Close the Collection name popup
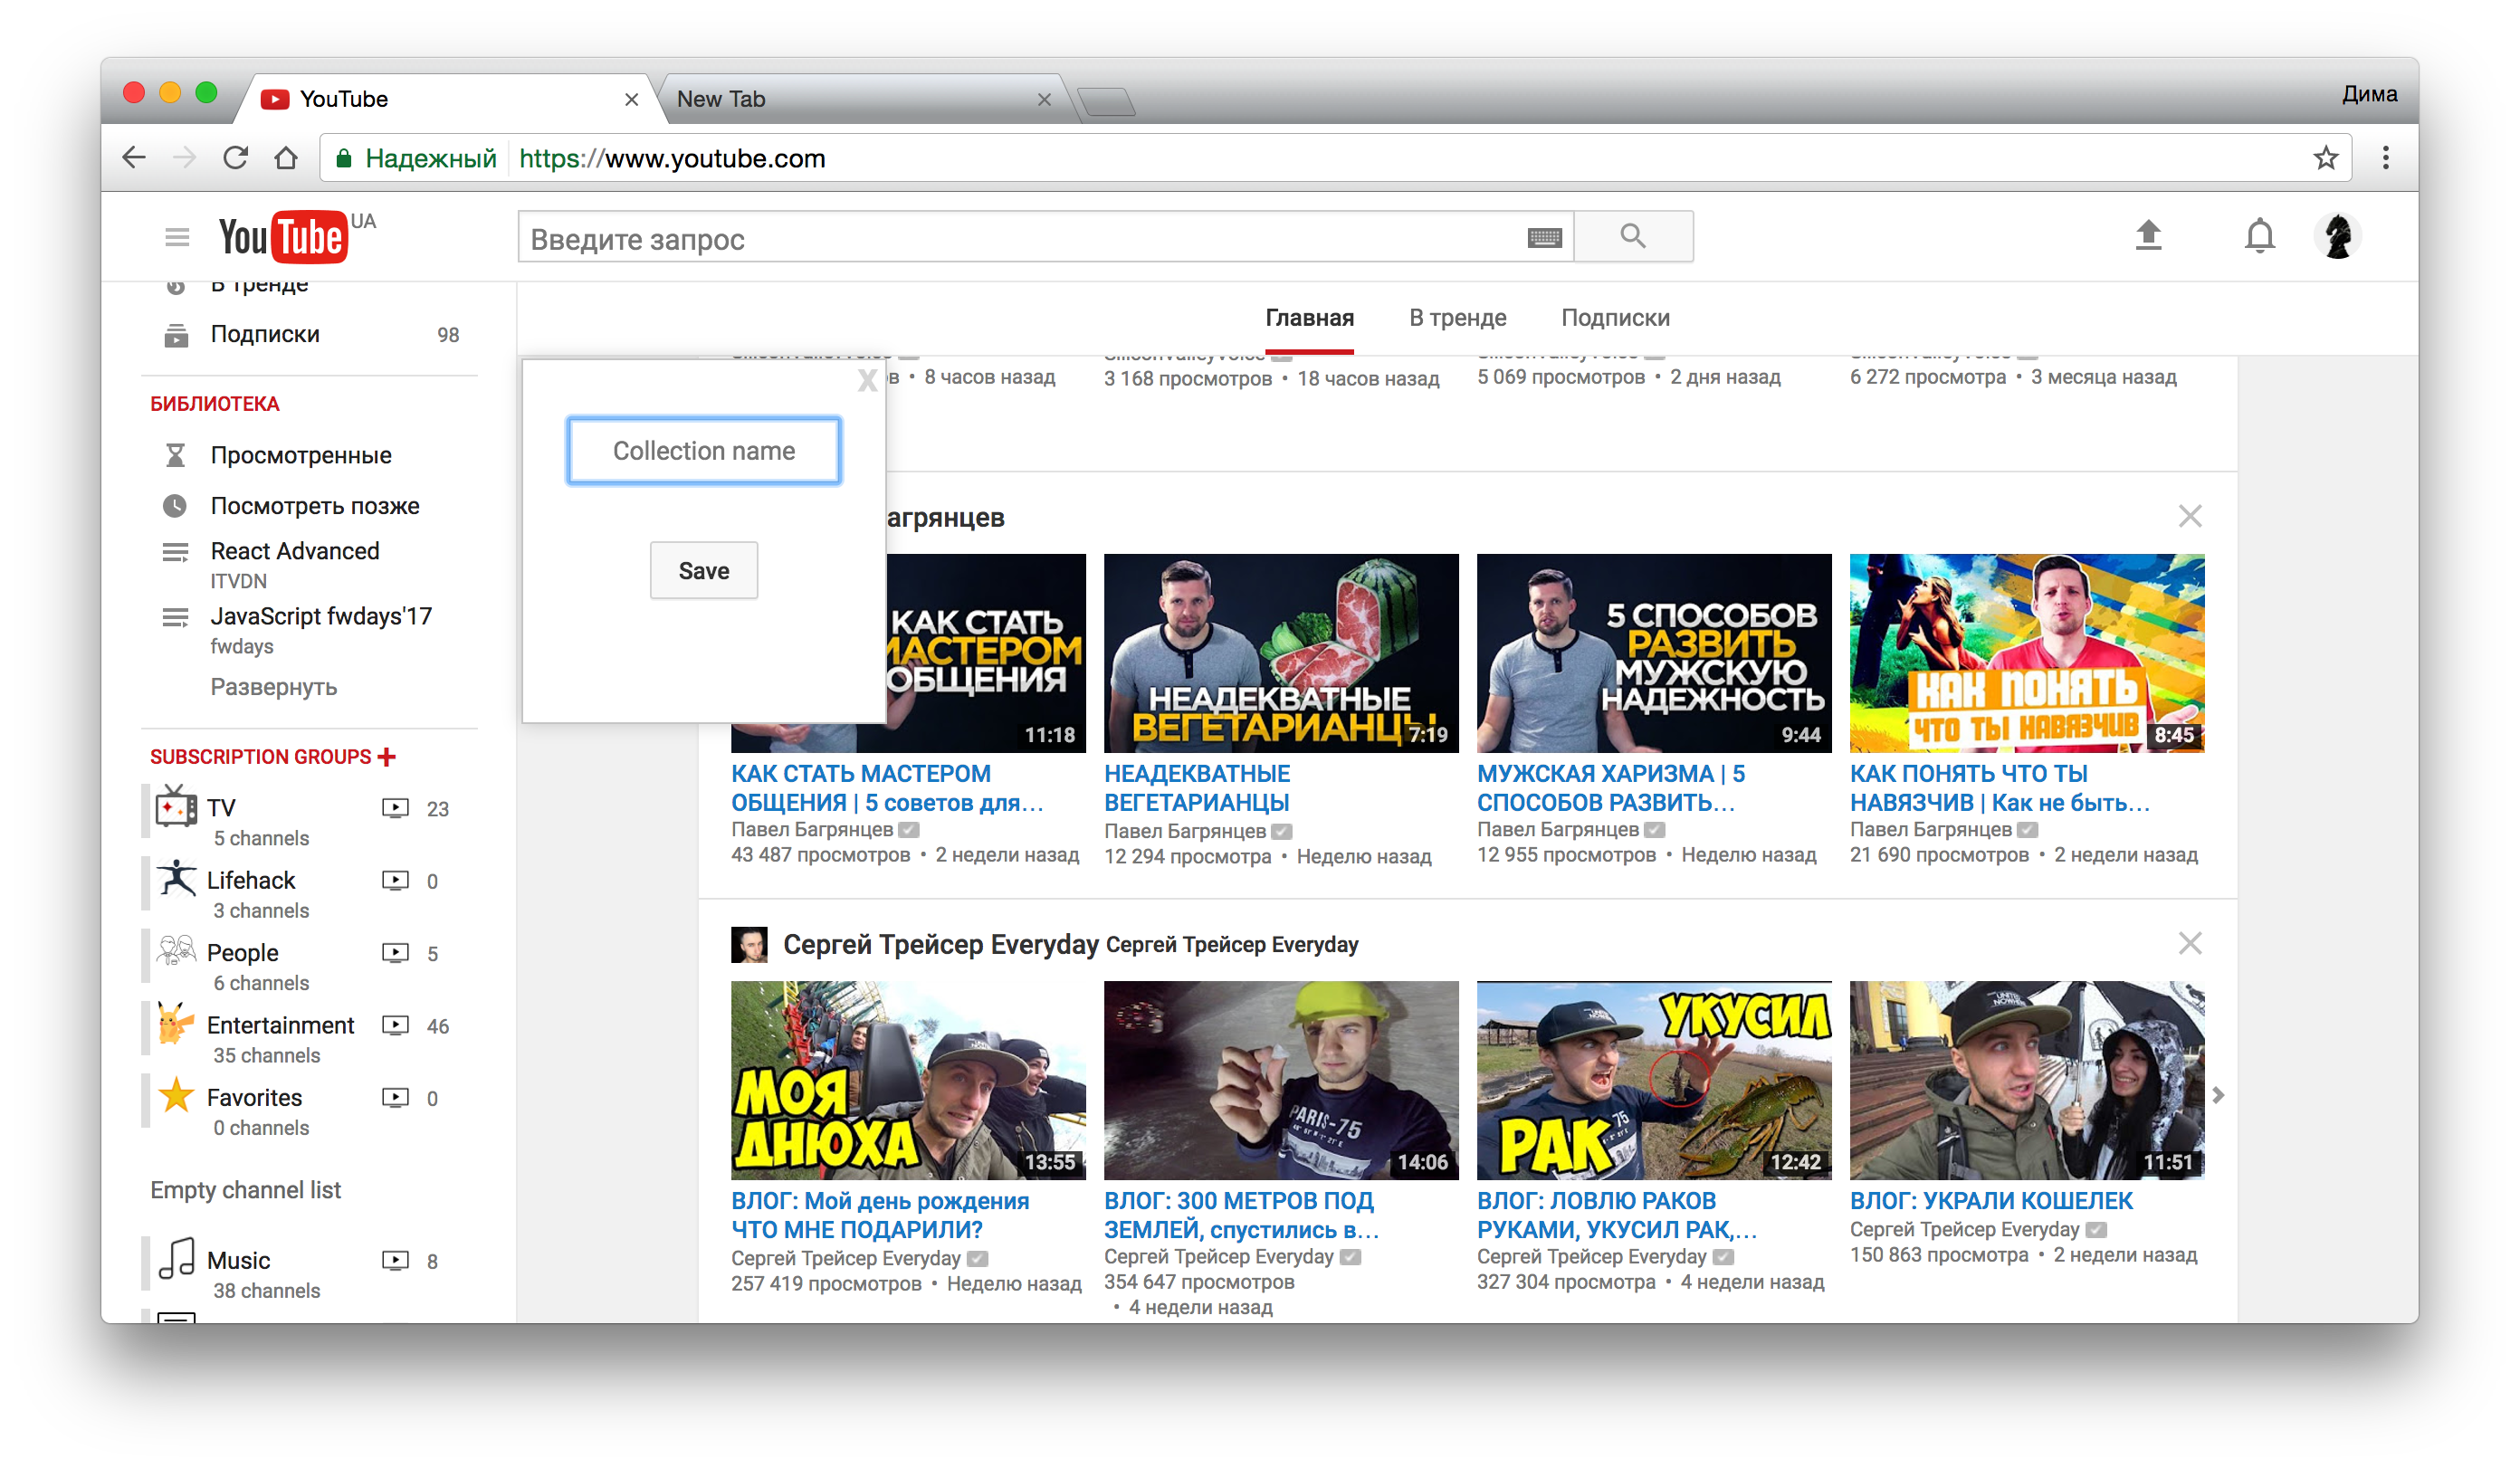Screen dimensions: 2520x1468 [867, 380]
